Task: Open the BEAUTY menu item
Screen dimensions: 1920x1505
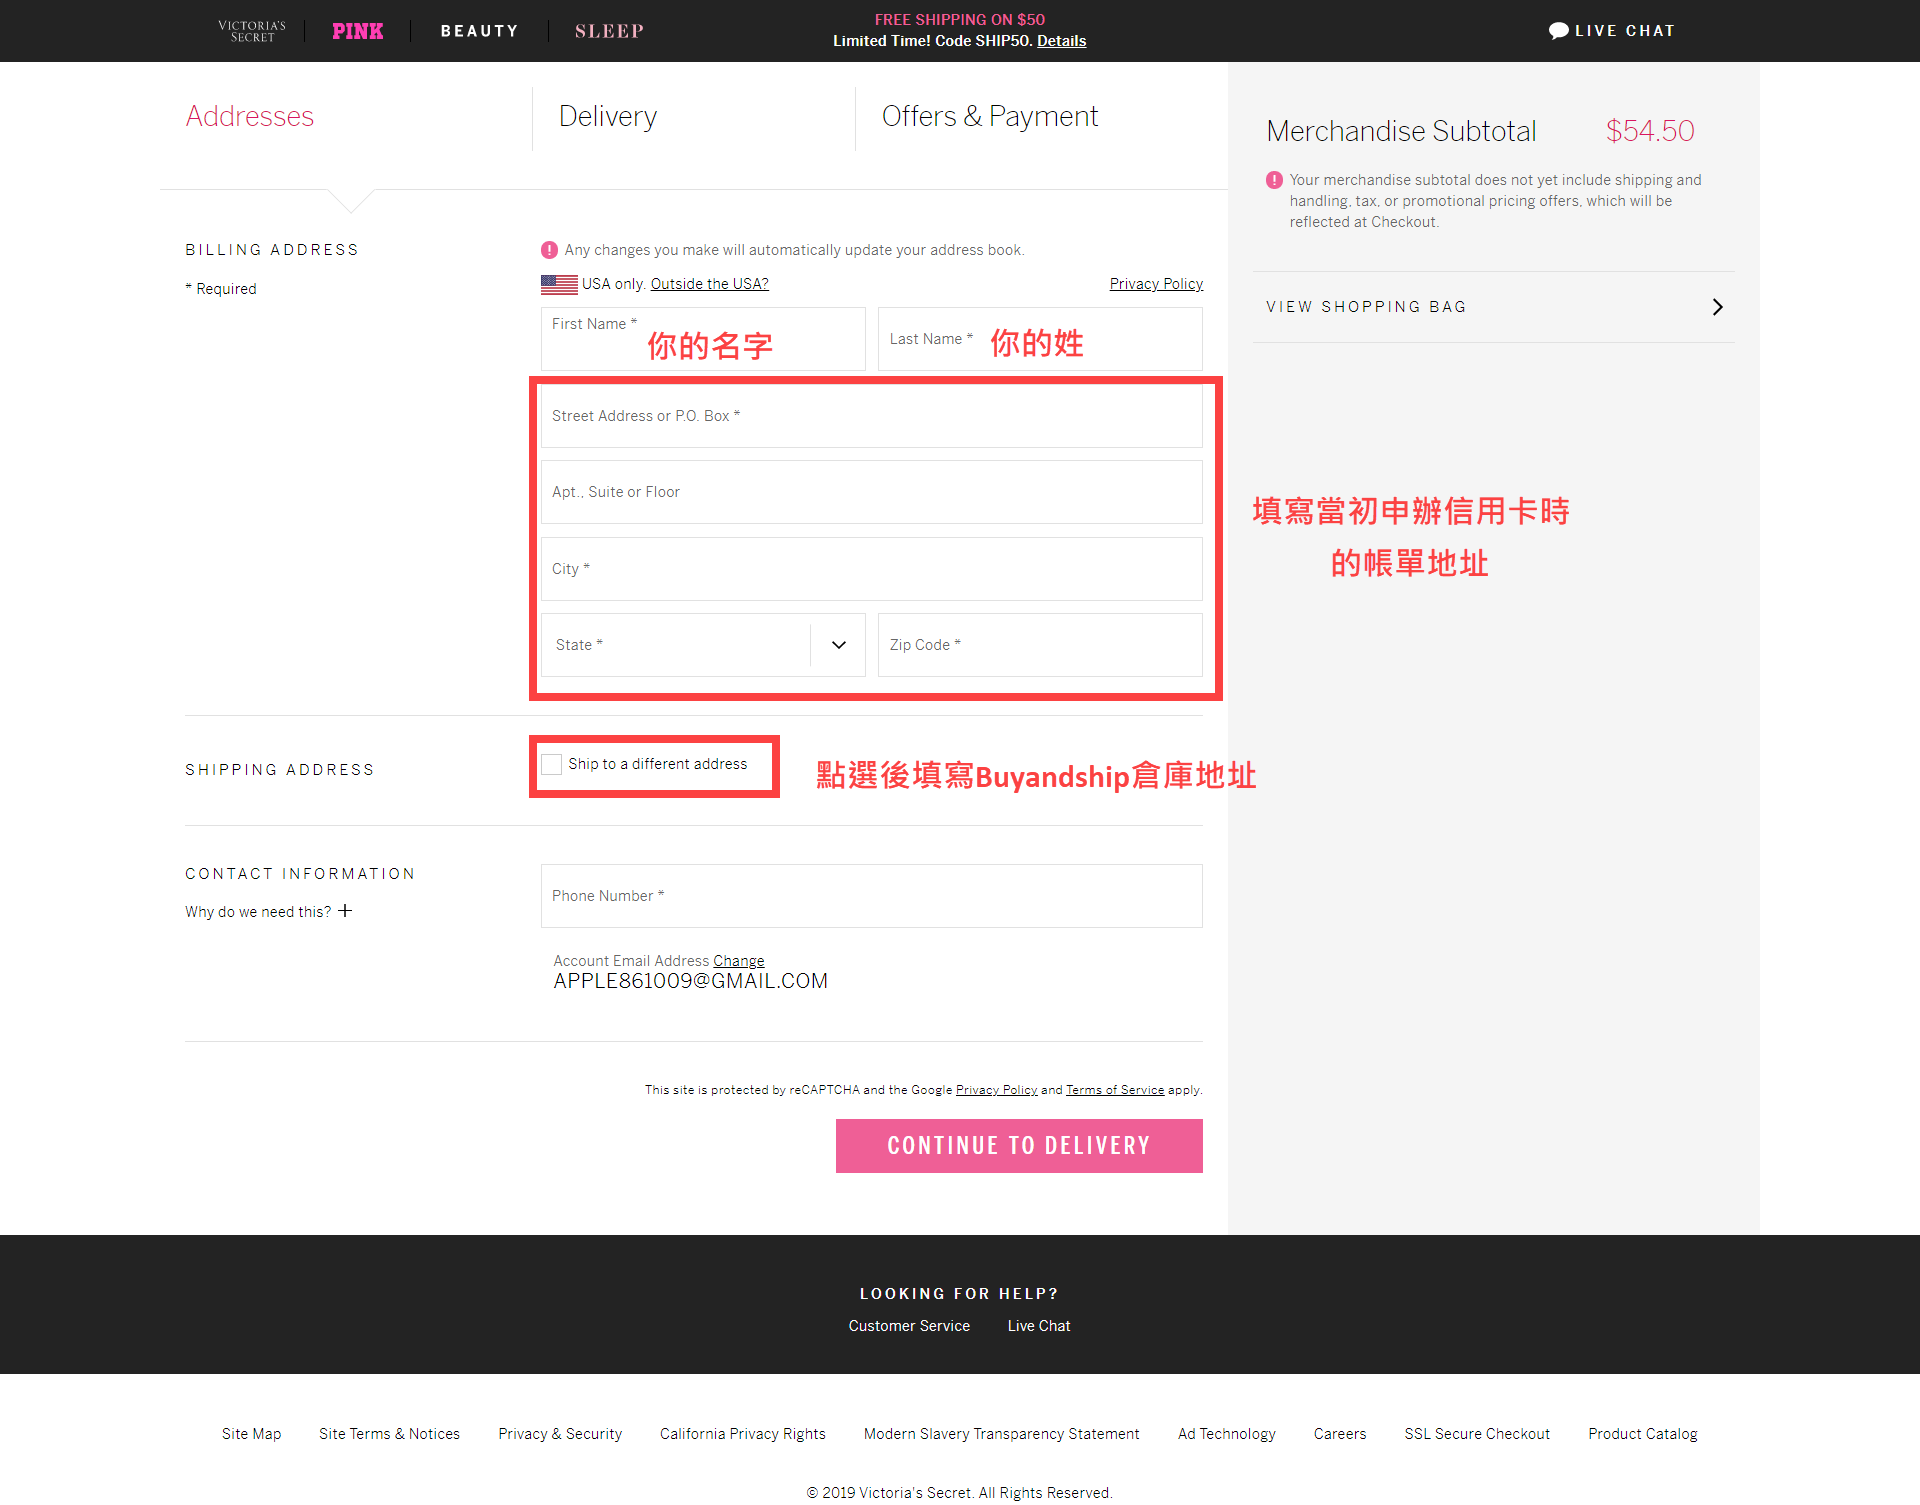Action: (480, 31)
